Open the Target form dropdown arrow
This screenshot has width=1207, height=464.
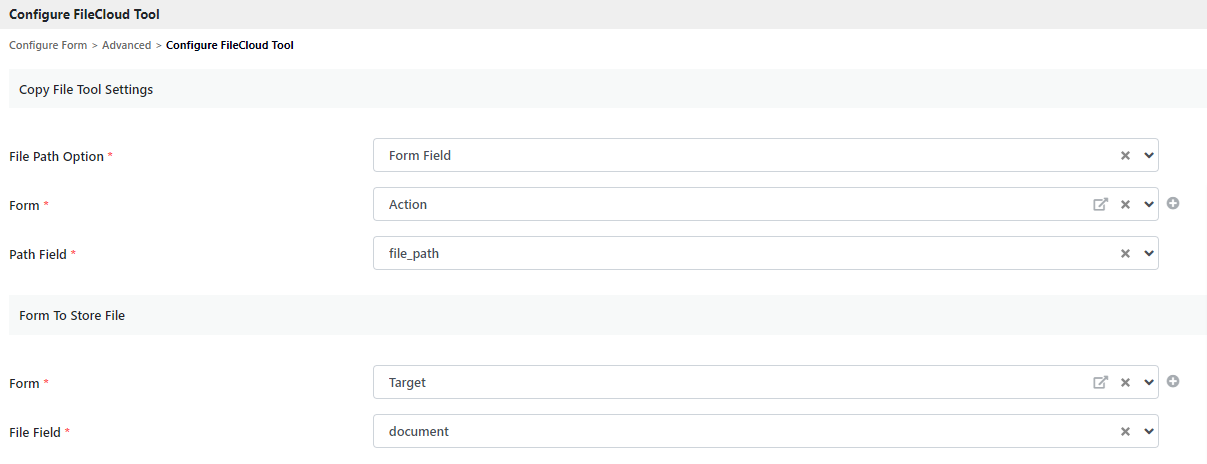click(1148, 382)
